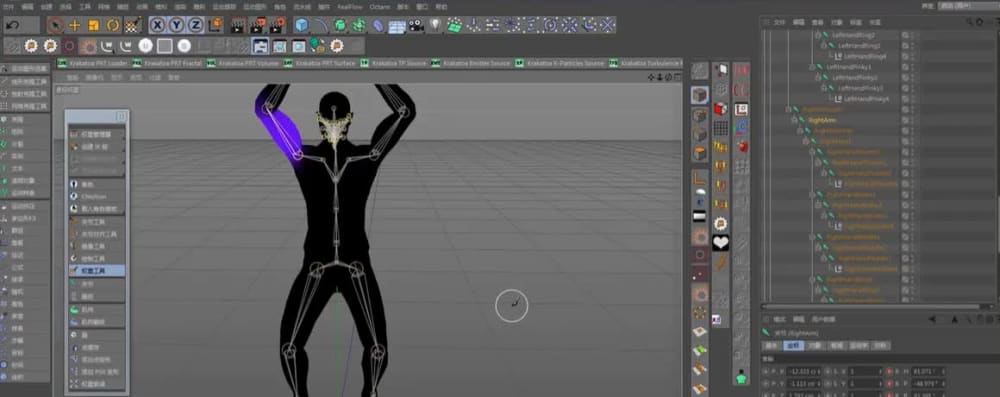Open the purple Deformer objects icon
1000x397 pixels.
click(378, 25)
